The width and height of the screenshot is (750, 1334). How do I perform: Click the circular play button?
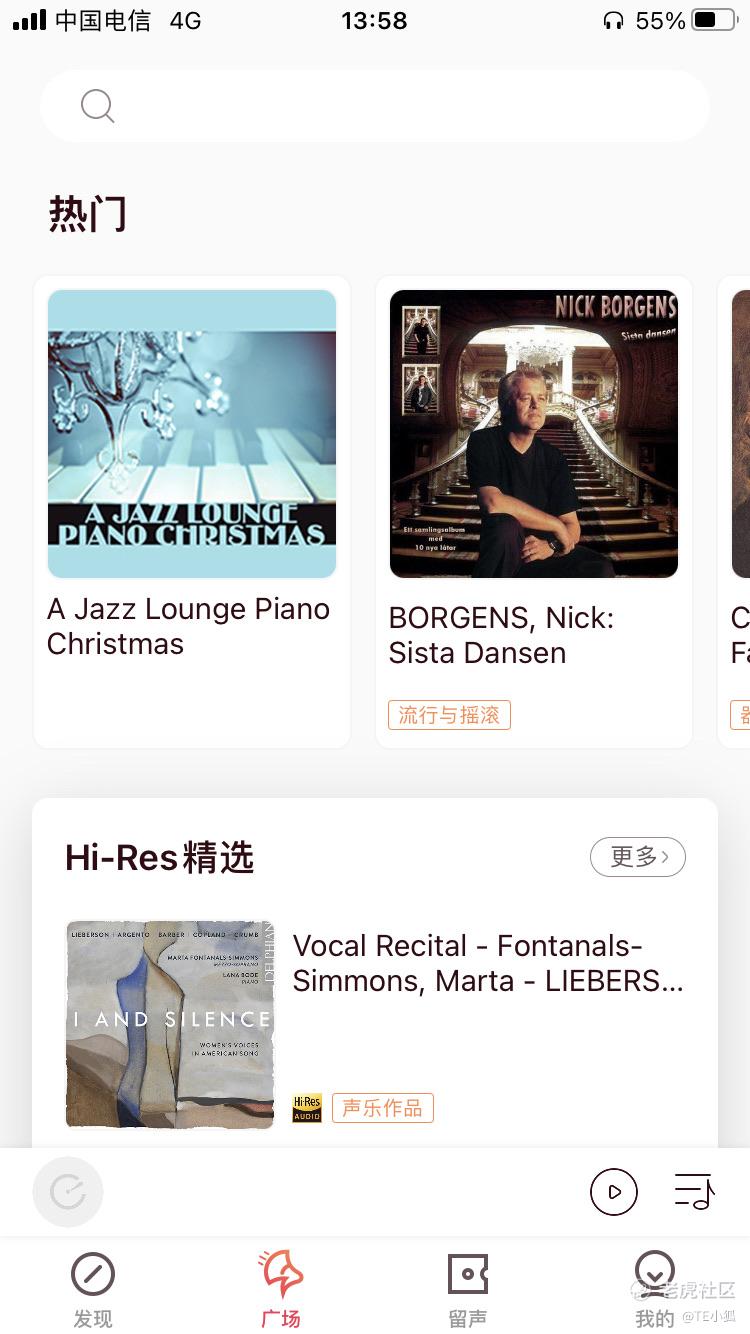pos(614,1192)
